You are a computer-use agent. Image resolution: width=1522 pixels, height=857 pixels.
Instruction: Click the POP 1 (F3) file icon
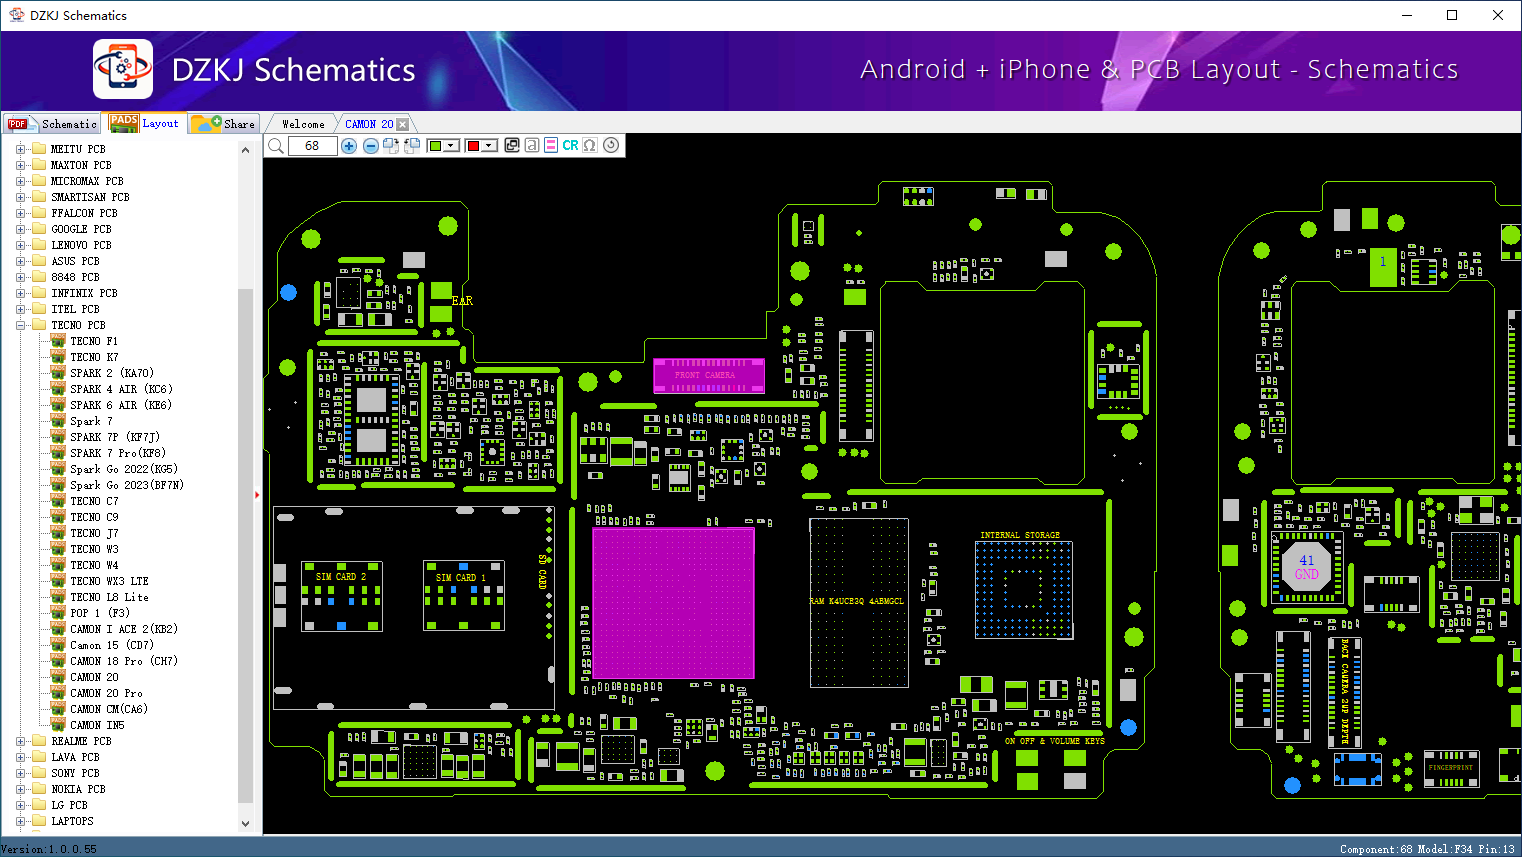click(x=58, y=613)
